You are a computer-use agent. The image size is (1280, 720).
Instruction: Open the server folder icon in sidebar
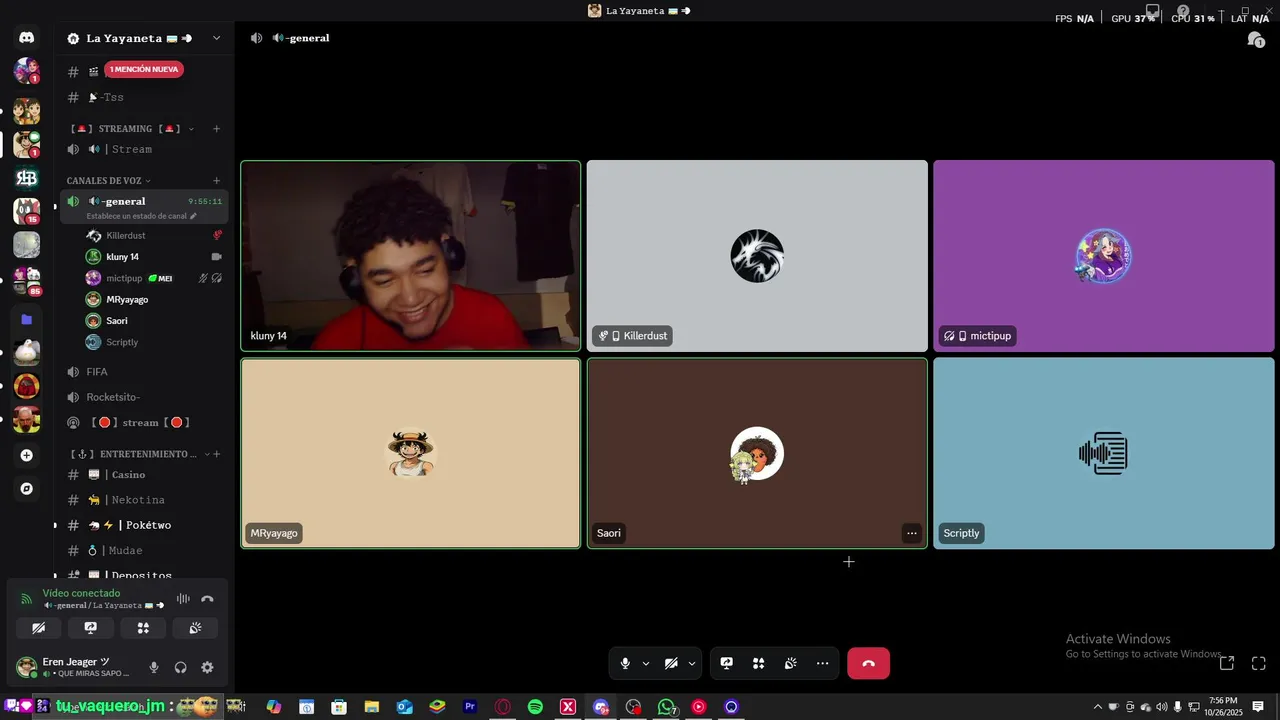(x=27, y=320)
